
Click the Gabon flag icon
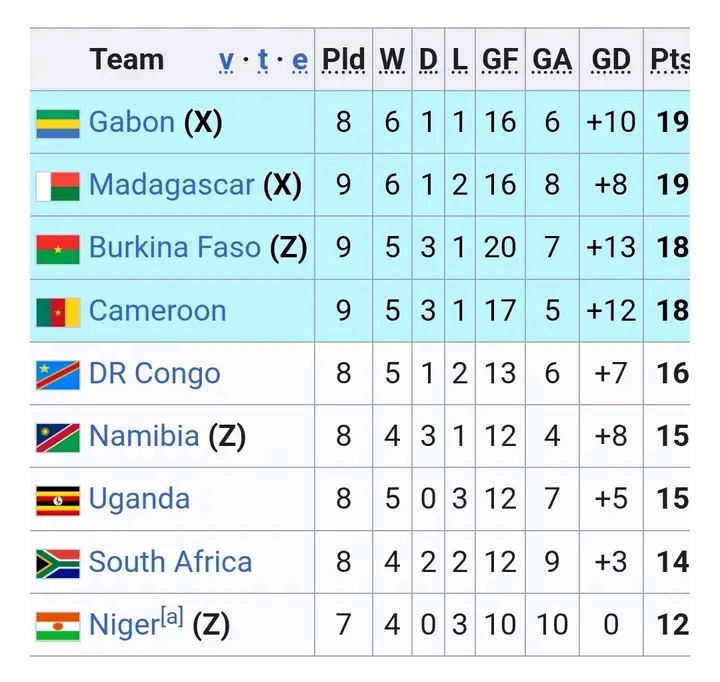[x=58, y=123]
